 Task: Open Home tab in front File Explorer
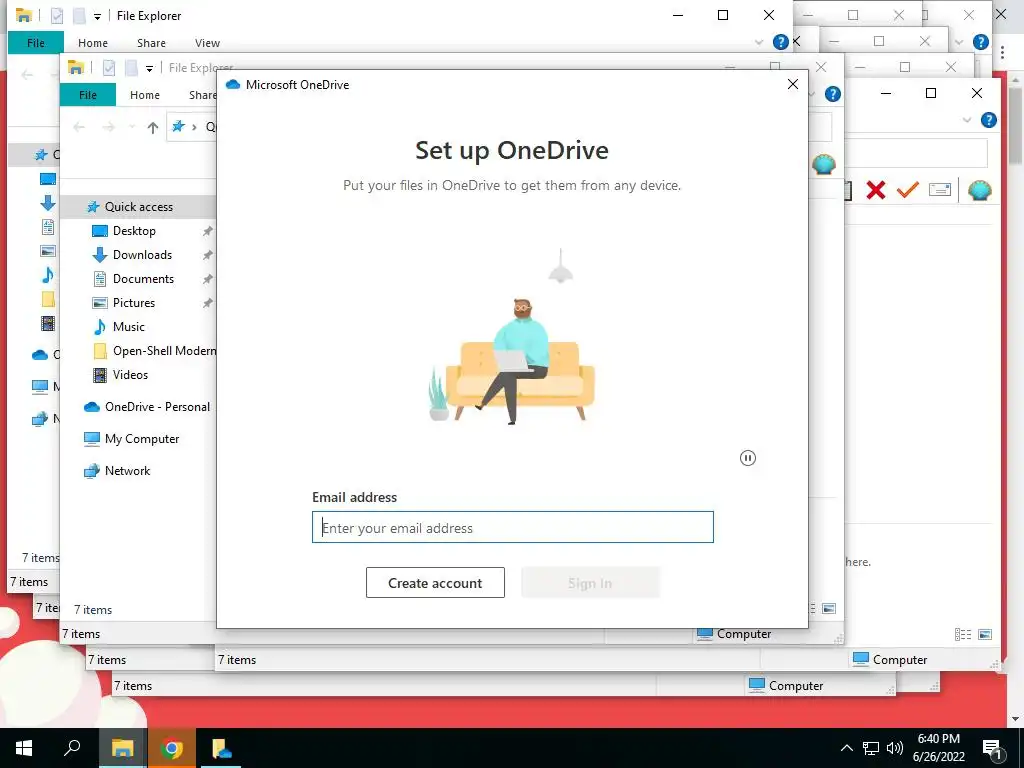point(144,95)
